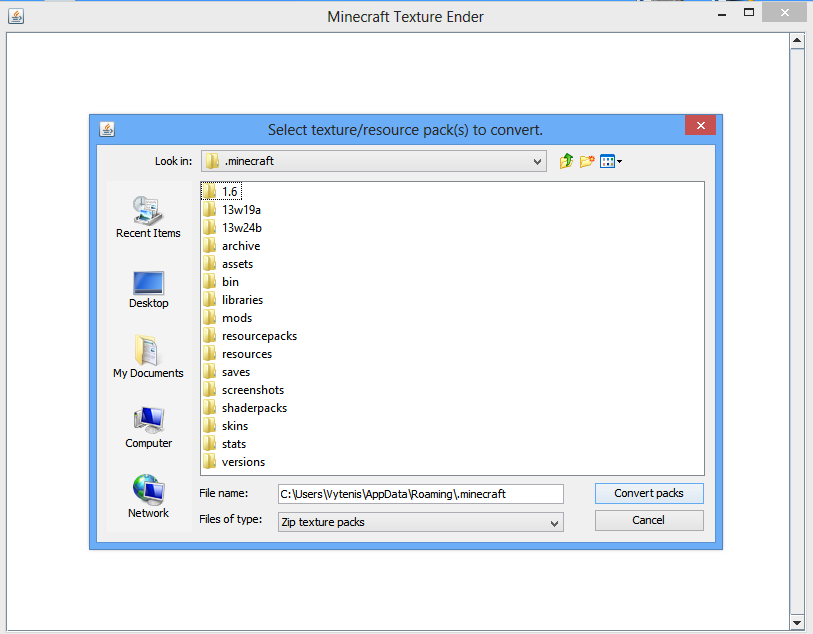
Task: Select the archive folder icon
Action: click(209, 246)
